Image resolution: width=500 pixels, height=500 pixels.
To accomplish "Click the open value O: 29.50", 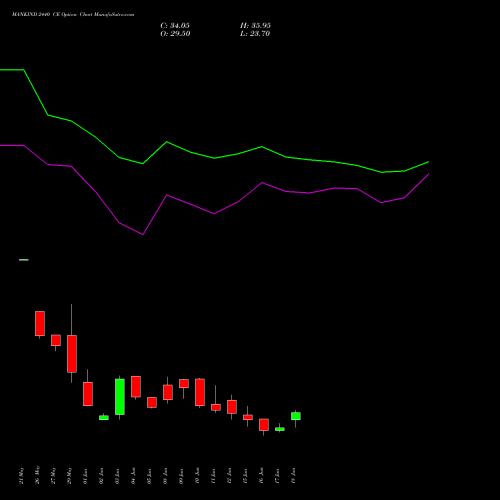I will (x=175, y=34).
